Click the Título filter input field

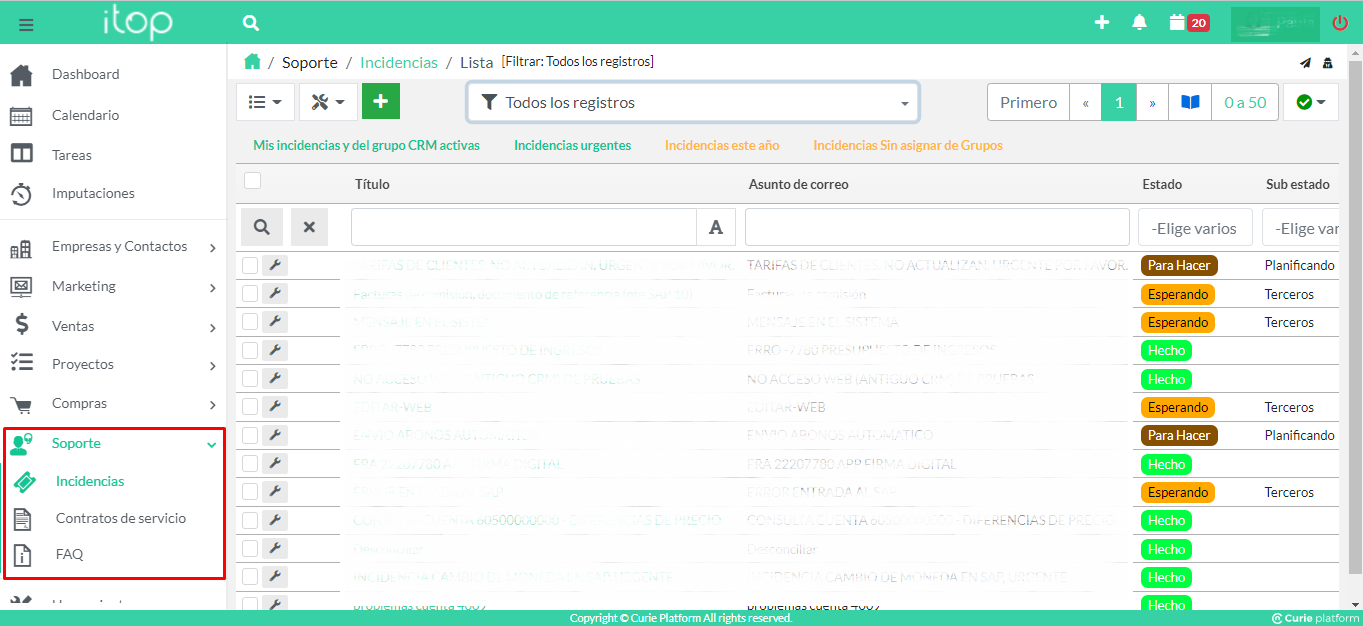(523, 227)
